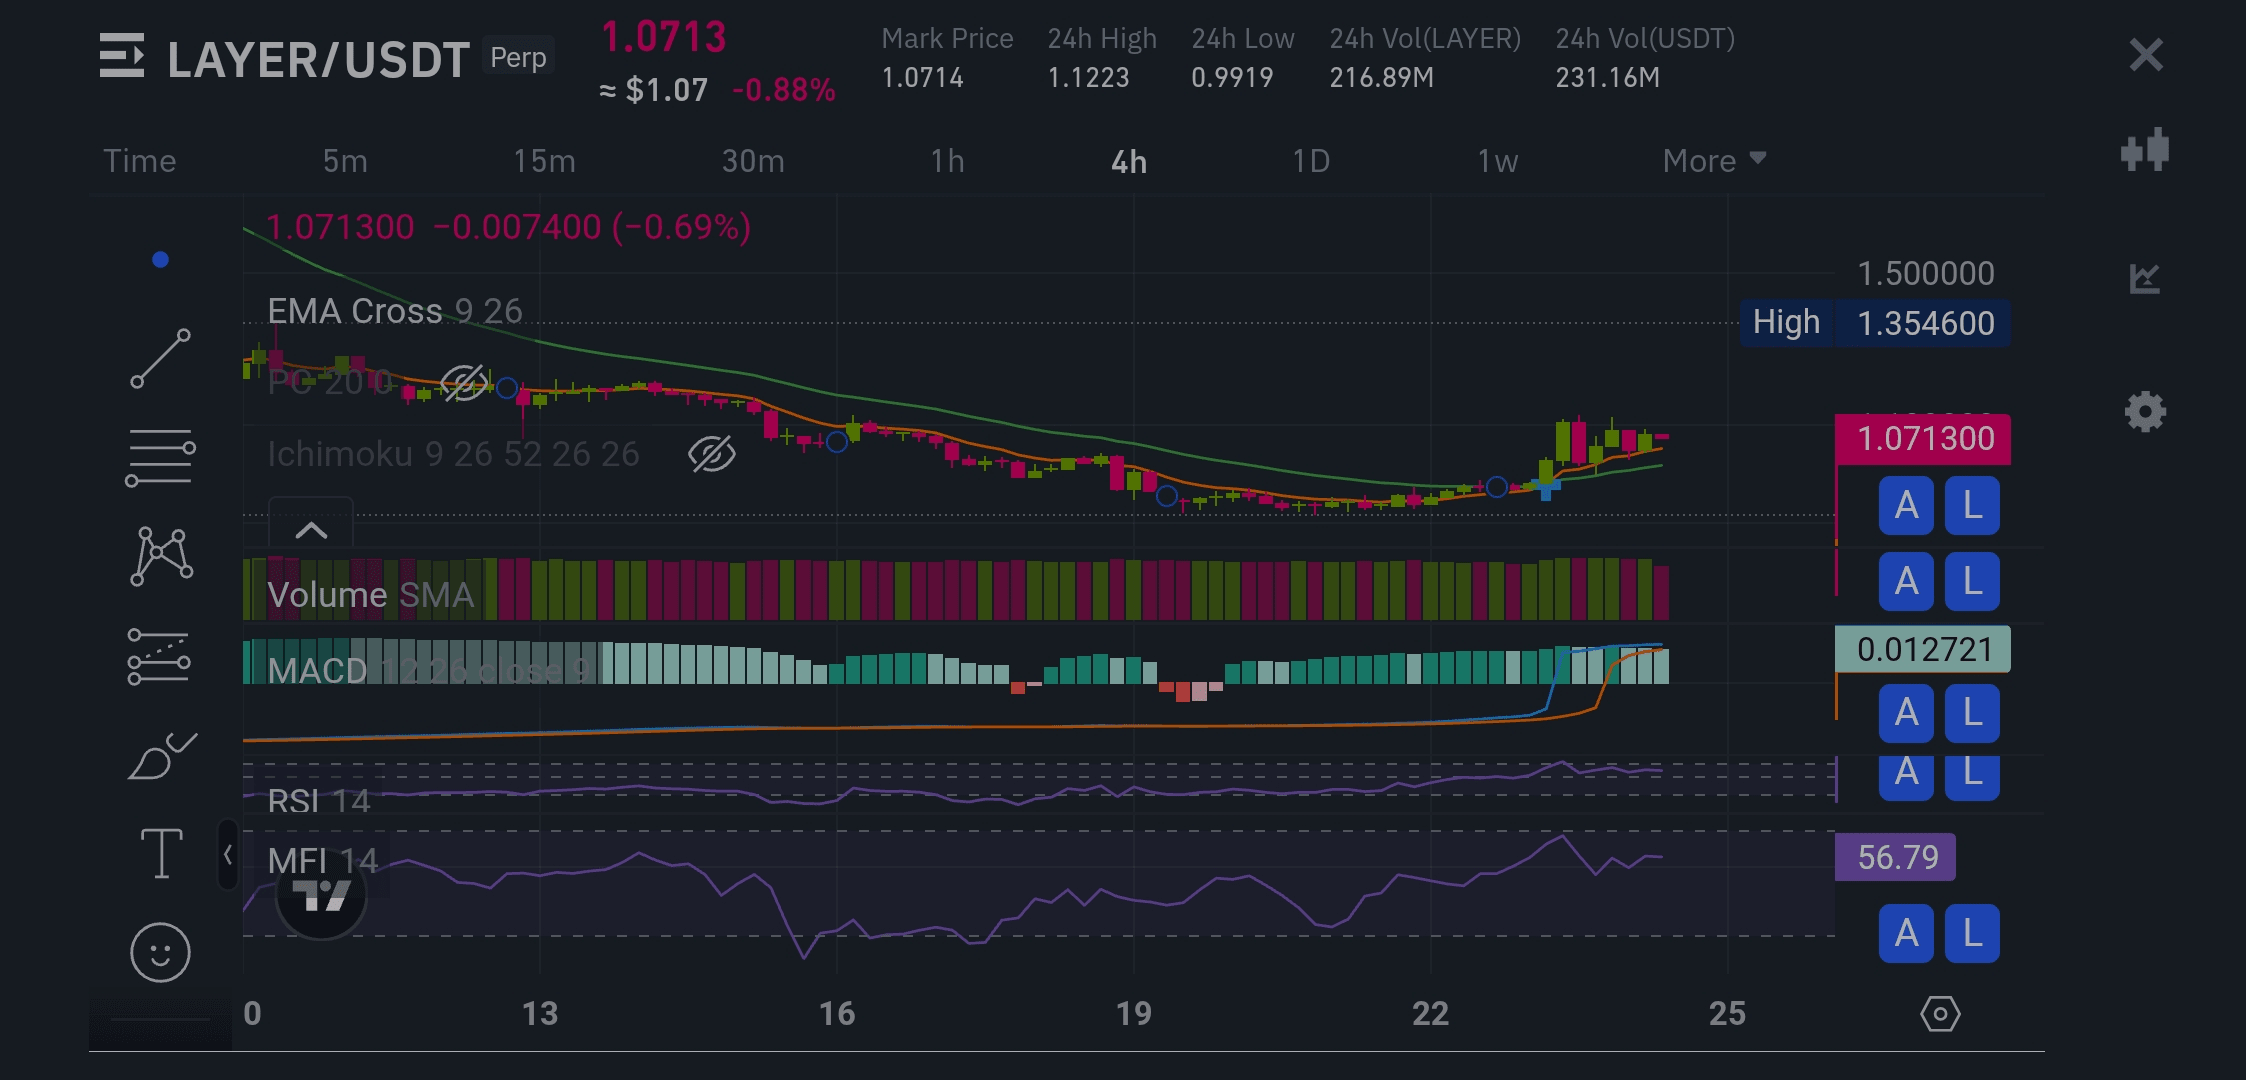
Task: Select the trend line drawing tool
Action: click(160, 358)
